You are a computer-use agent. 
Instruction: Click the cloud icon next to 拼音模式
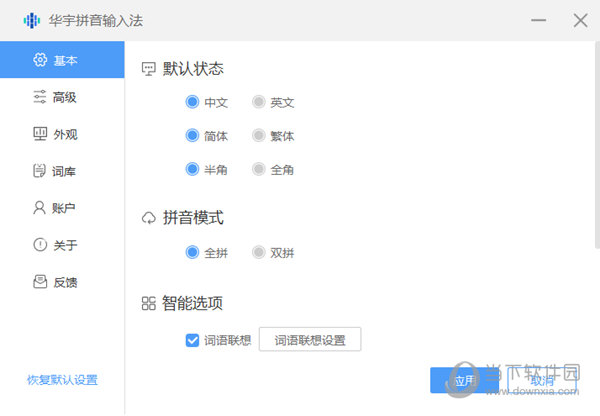(149, 218)
